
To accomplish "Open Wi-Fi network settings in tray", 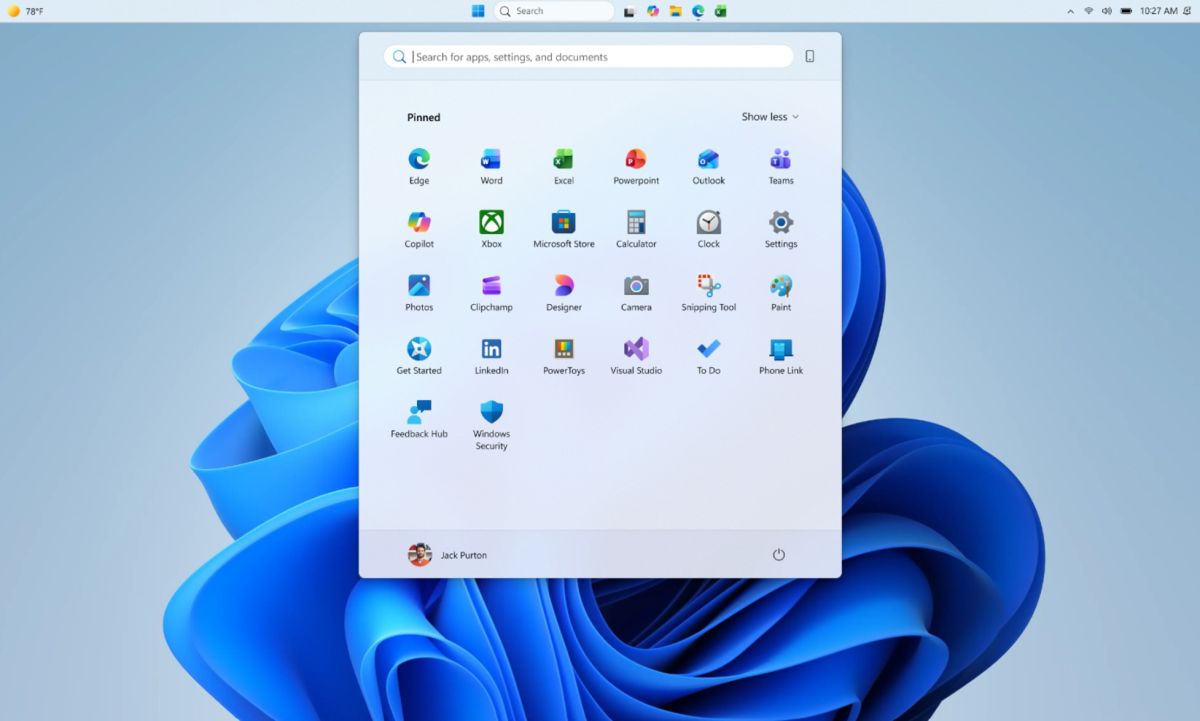I will pyautogui.click(x=1089, y=11).
